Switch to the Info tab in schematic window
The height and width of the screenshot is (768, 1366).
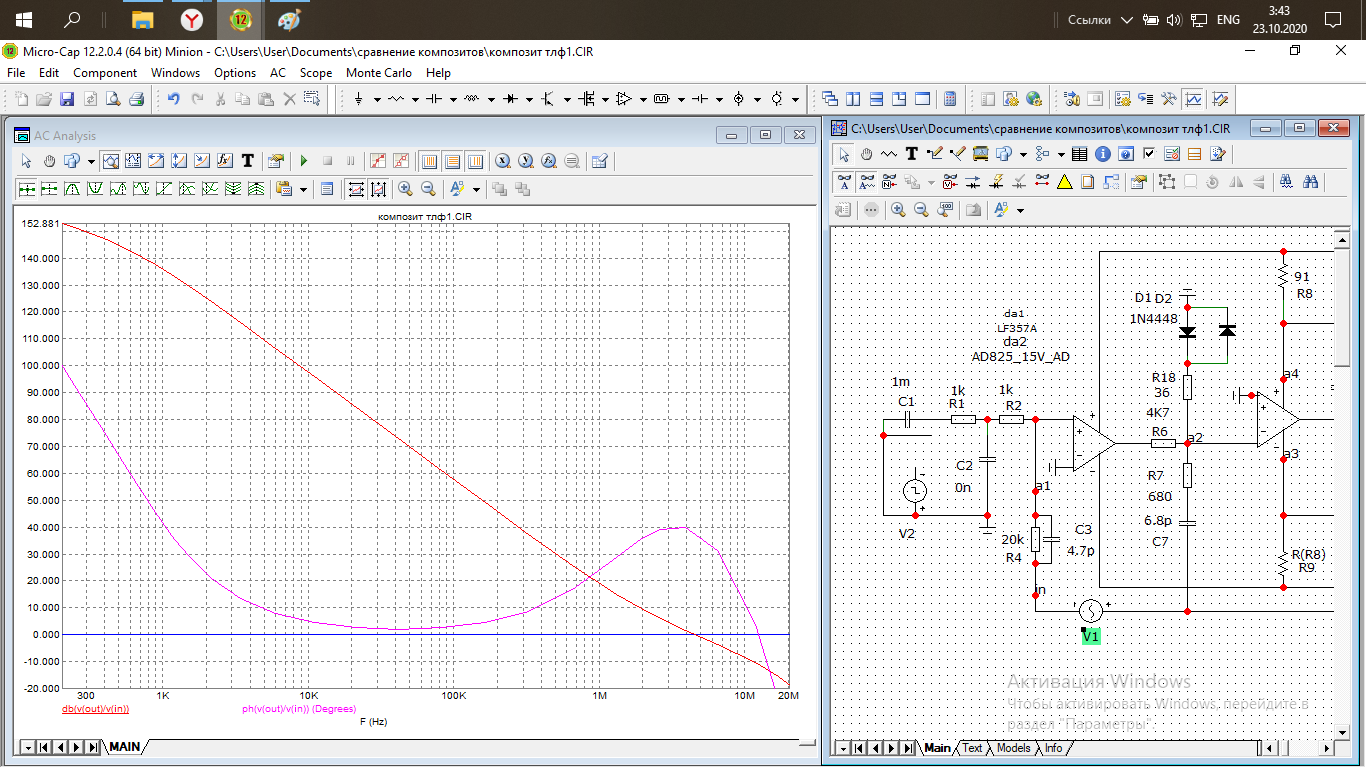[x=1053, y=748]
